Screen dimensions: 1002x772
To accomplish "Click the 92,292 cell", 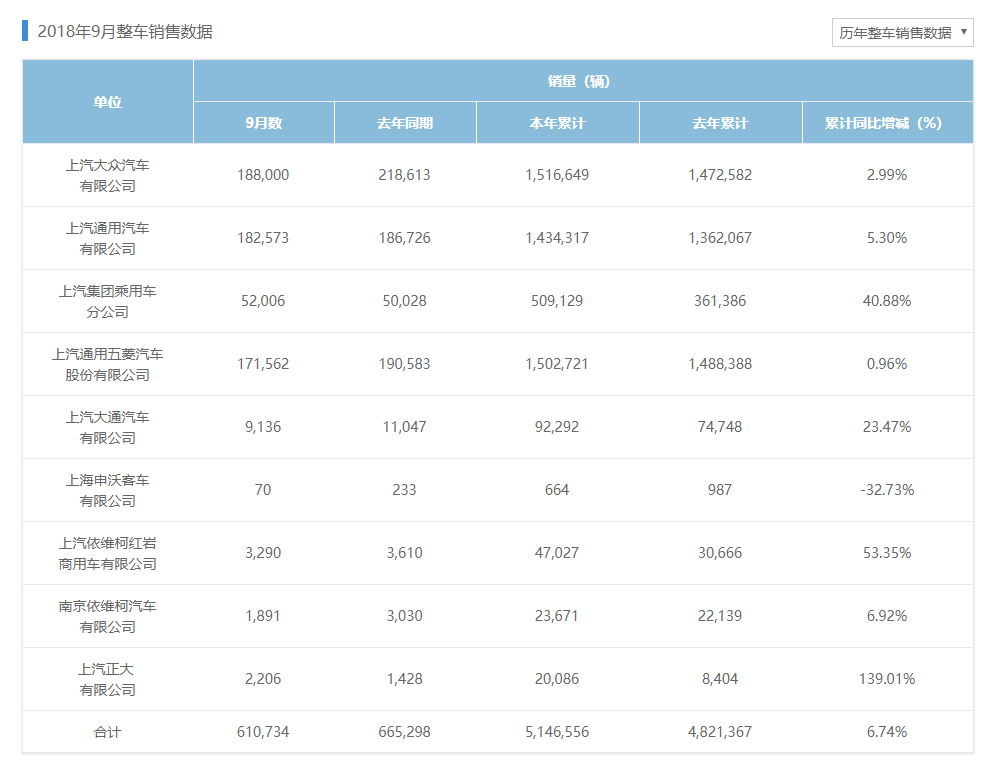I will [557, 428].
